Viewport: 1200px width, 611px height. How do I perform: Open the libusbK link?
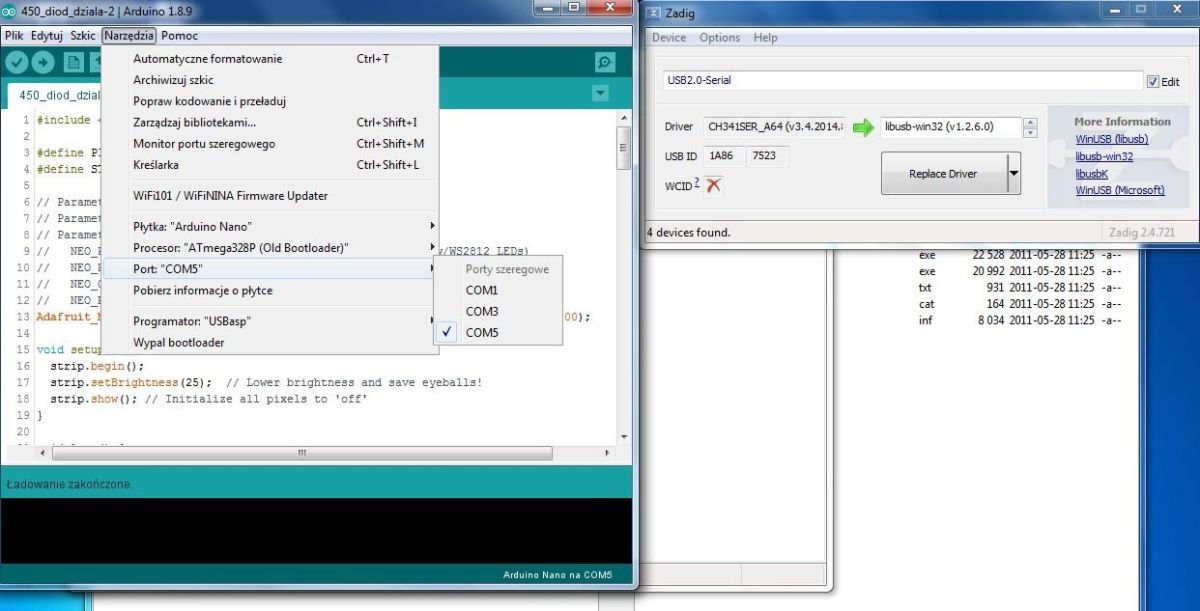[x=1091, y=173]
